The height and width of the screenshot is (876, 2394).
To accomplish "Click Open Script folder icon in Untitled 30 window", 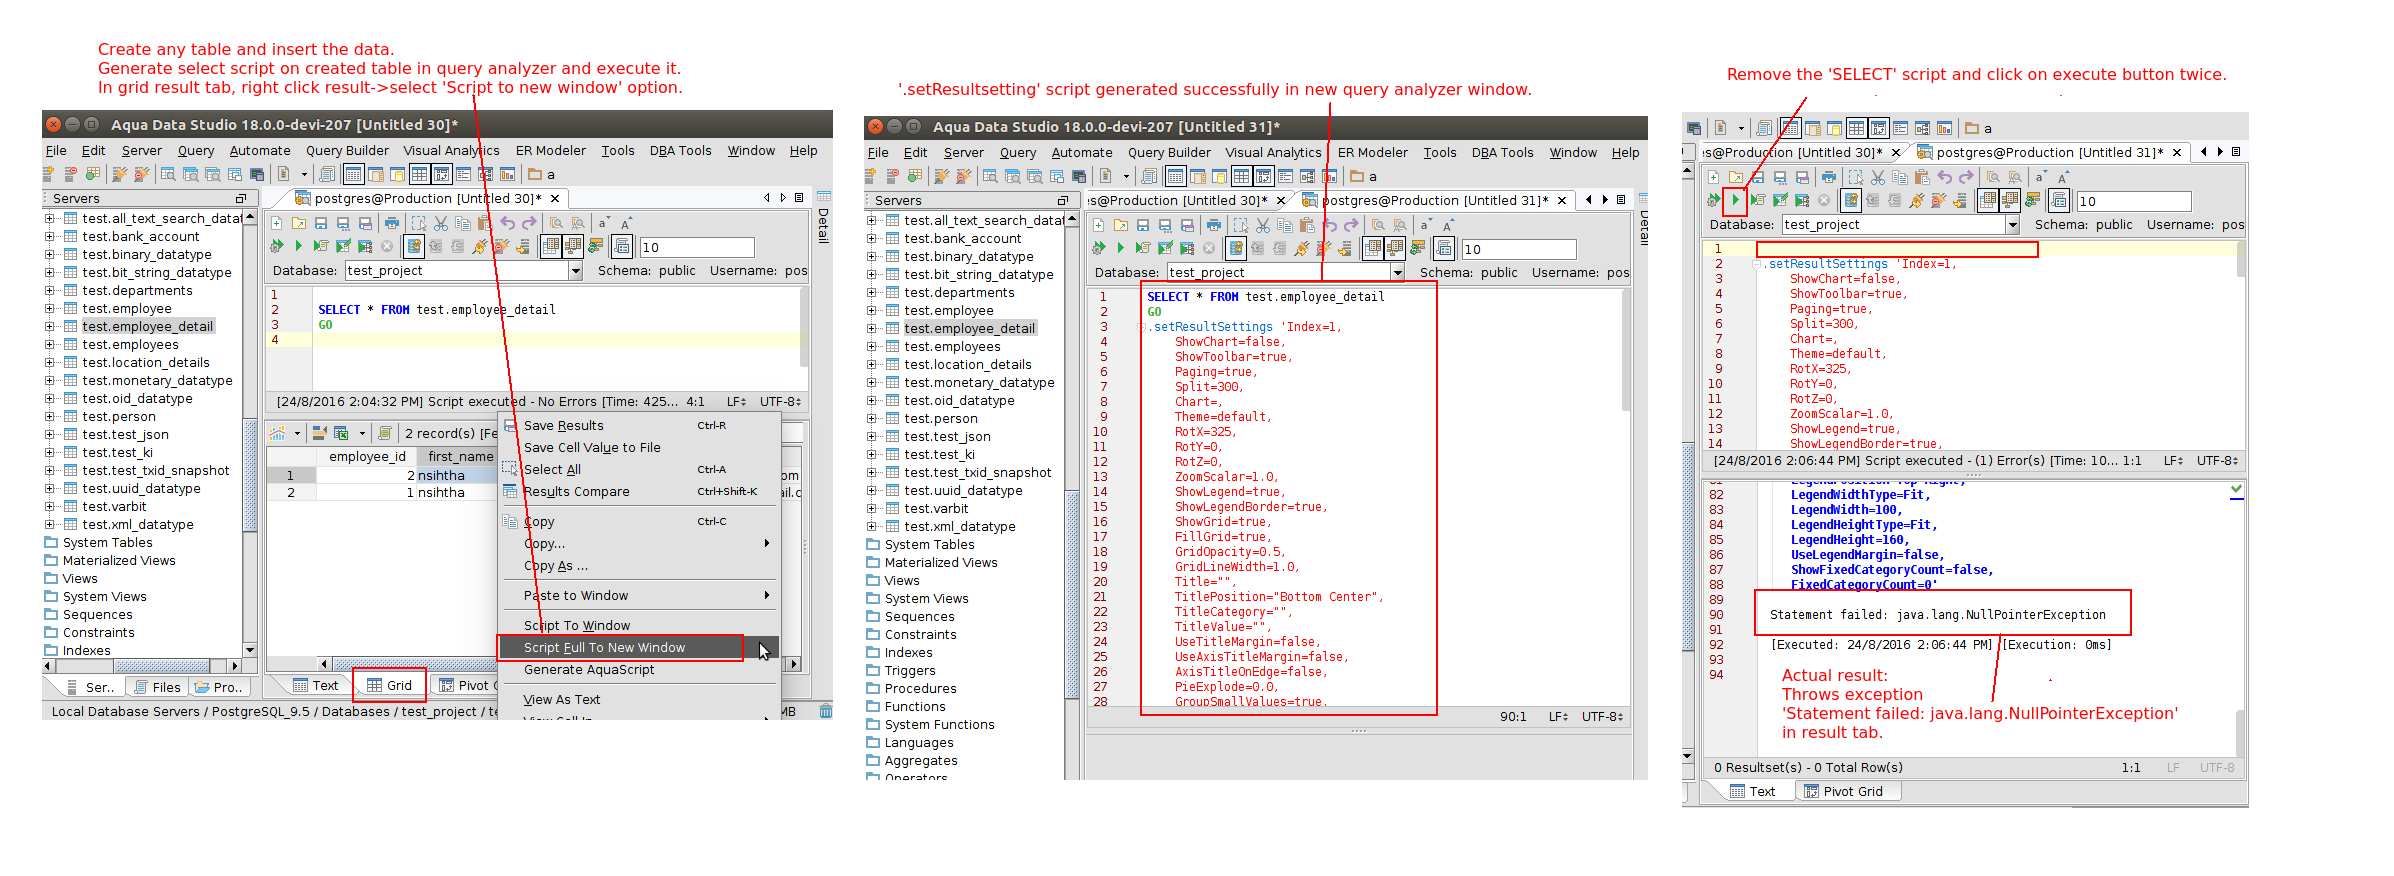I will [x=298, y=223].
